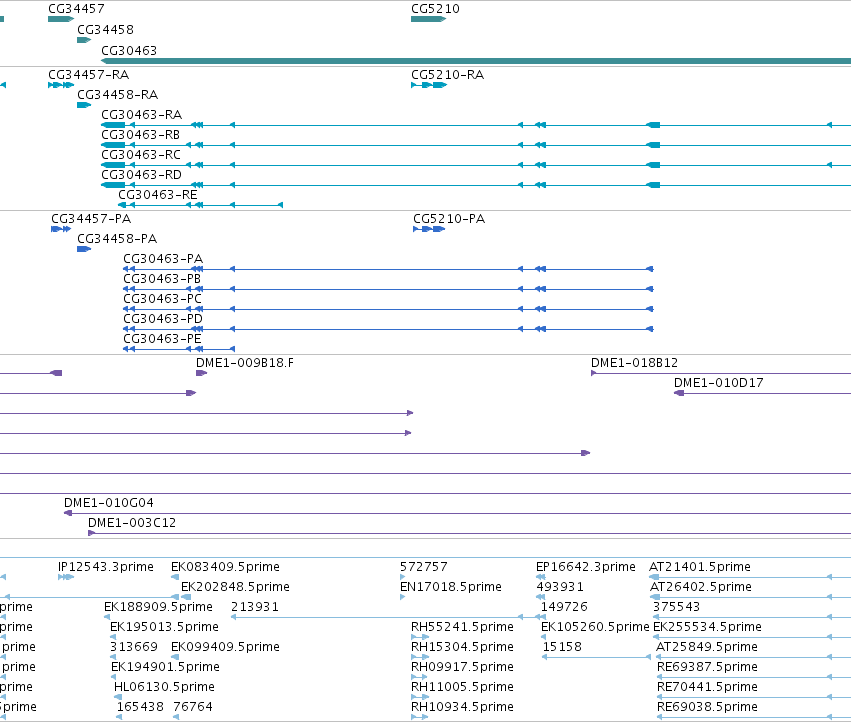Click the CG34458-PA blue glyph
This screenshot has height=722, width=851.
click(84, 249)
